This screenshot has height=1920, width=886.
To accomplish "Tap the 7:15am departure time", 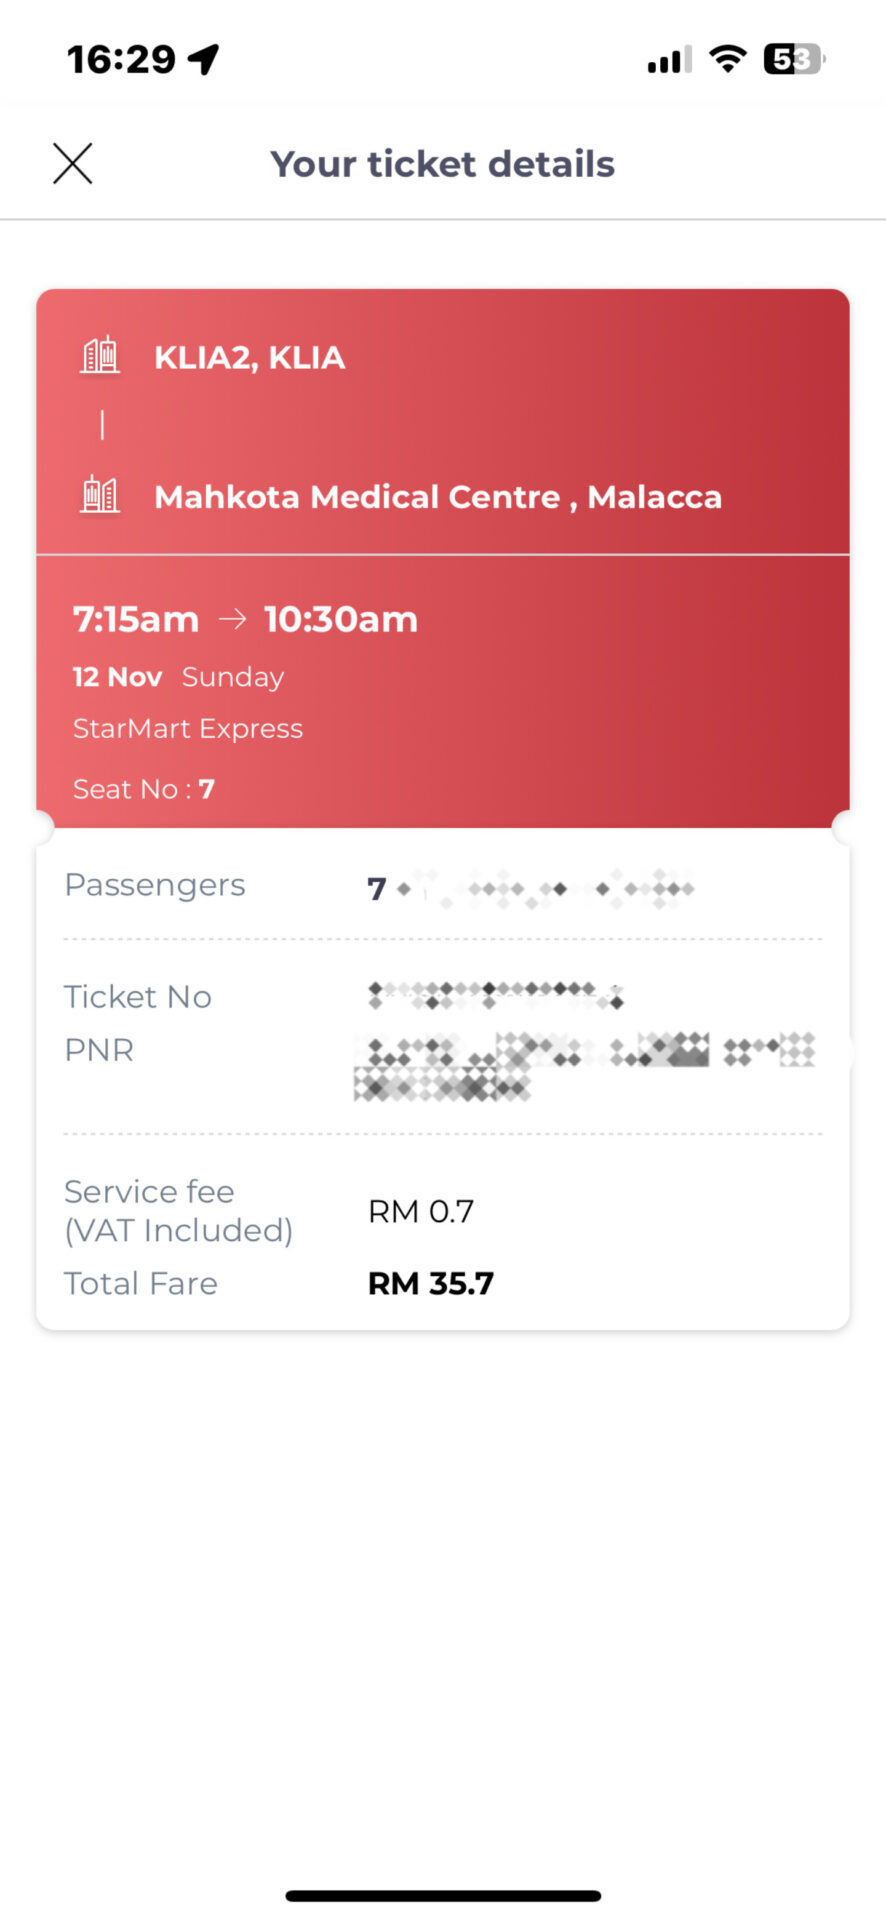I will click(136, 620).
